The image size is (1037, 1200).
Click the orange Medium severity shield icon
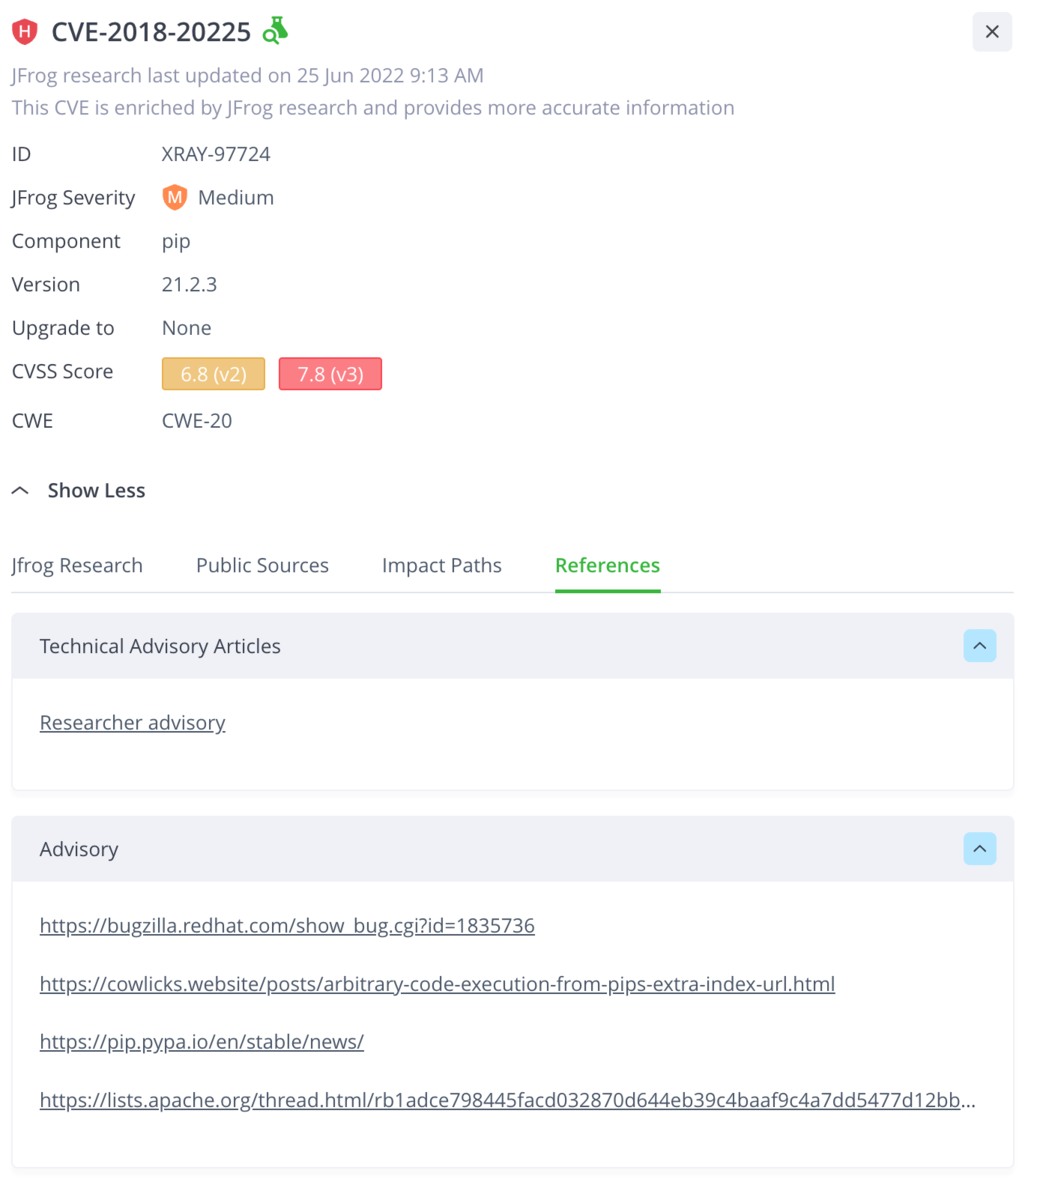[175, 198]
